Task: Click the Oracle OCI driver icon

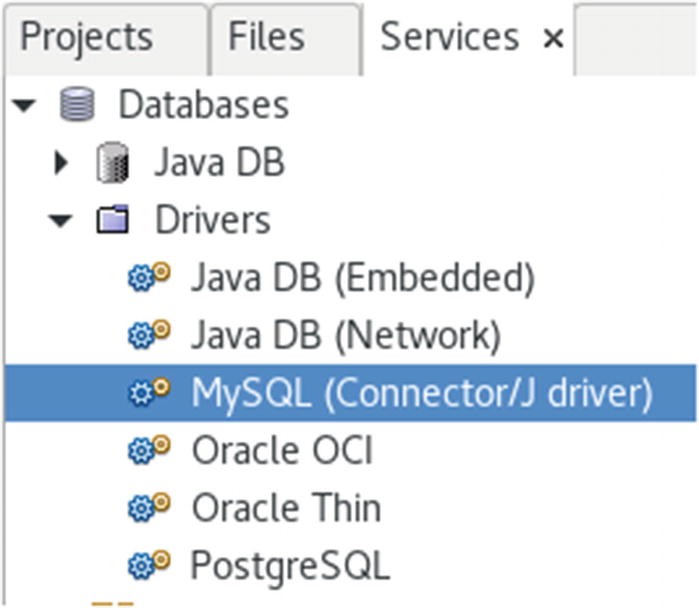Action: tap(149, 449)
